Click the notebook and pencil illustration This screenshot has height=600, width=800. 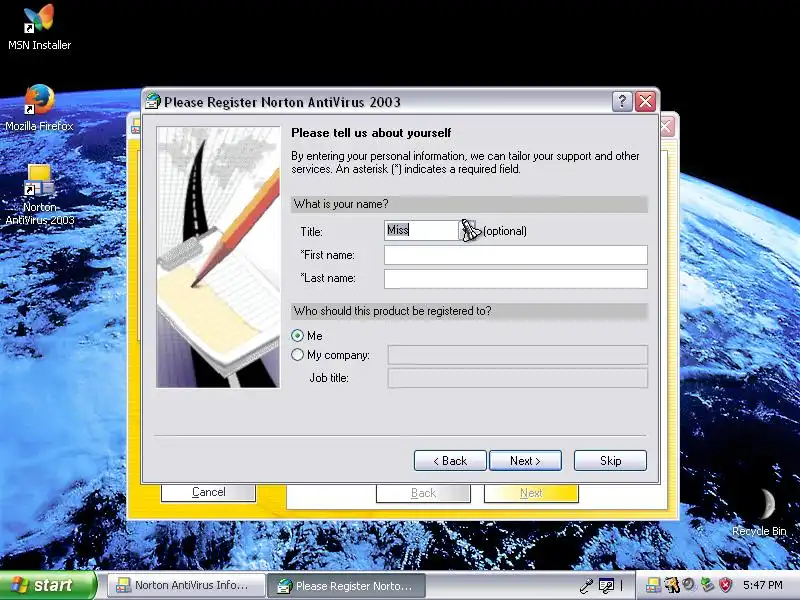pos(218,257)
